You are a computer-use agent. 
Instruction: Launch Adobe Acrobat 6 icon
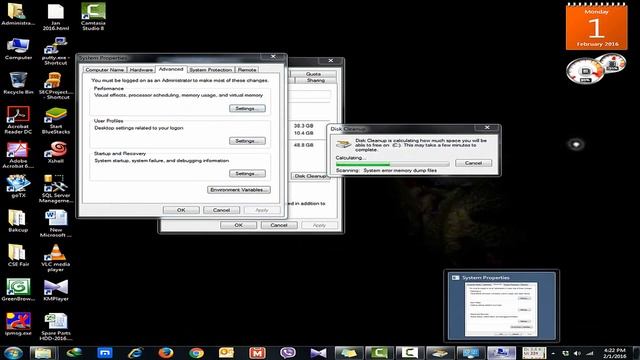[x=18, y=155]
